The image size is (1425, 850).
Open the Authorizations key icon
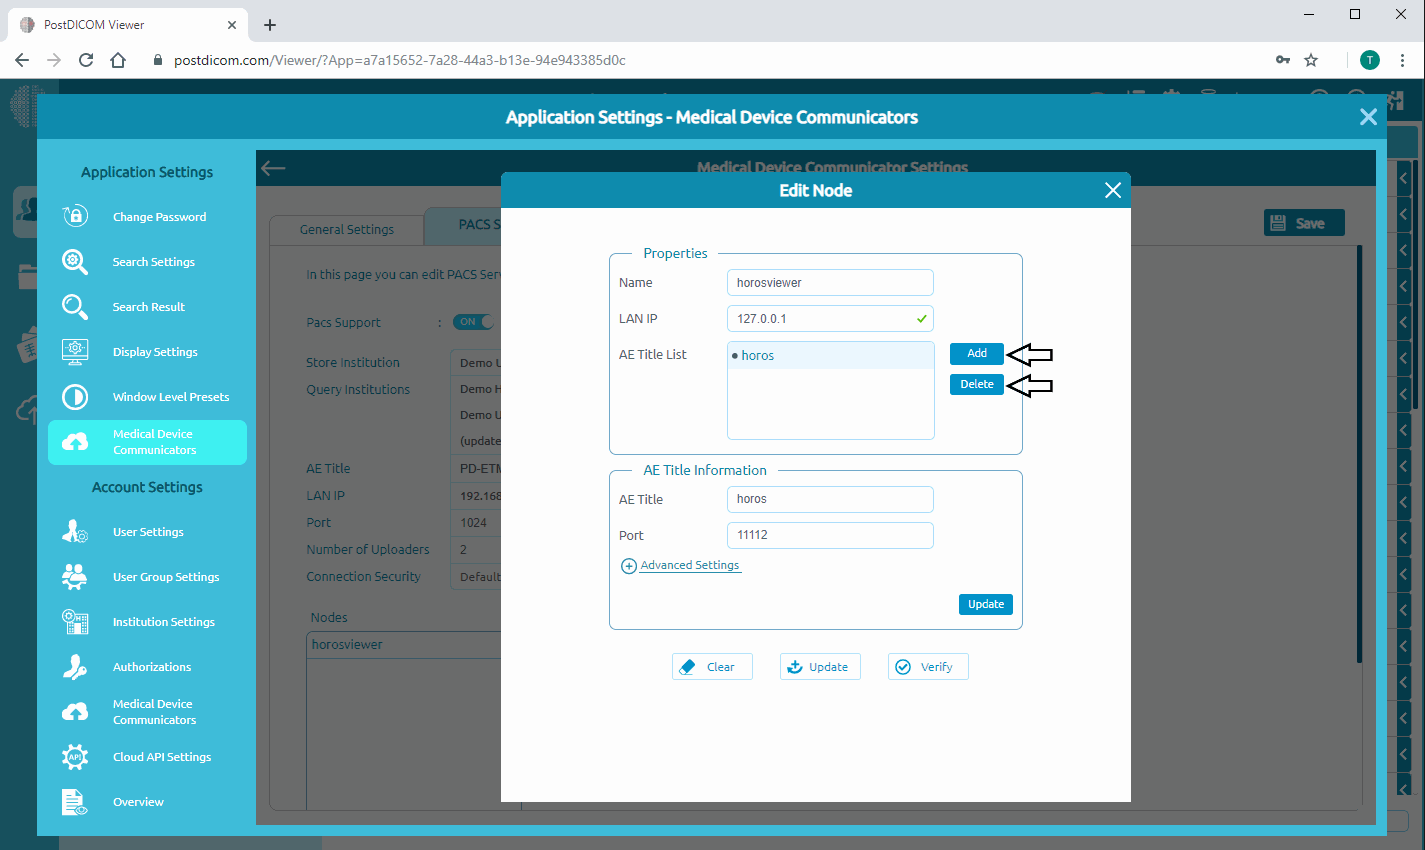pos(75,666)
